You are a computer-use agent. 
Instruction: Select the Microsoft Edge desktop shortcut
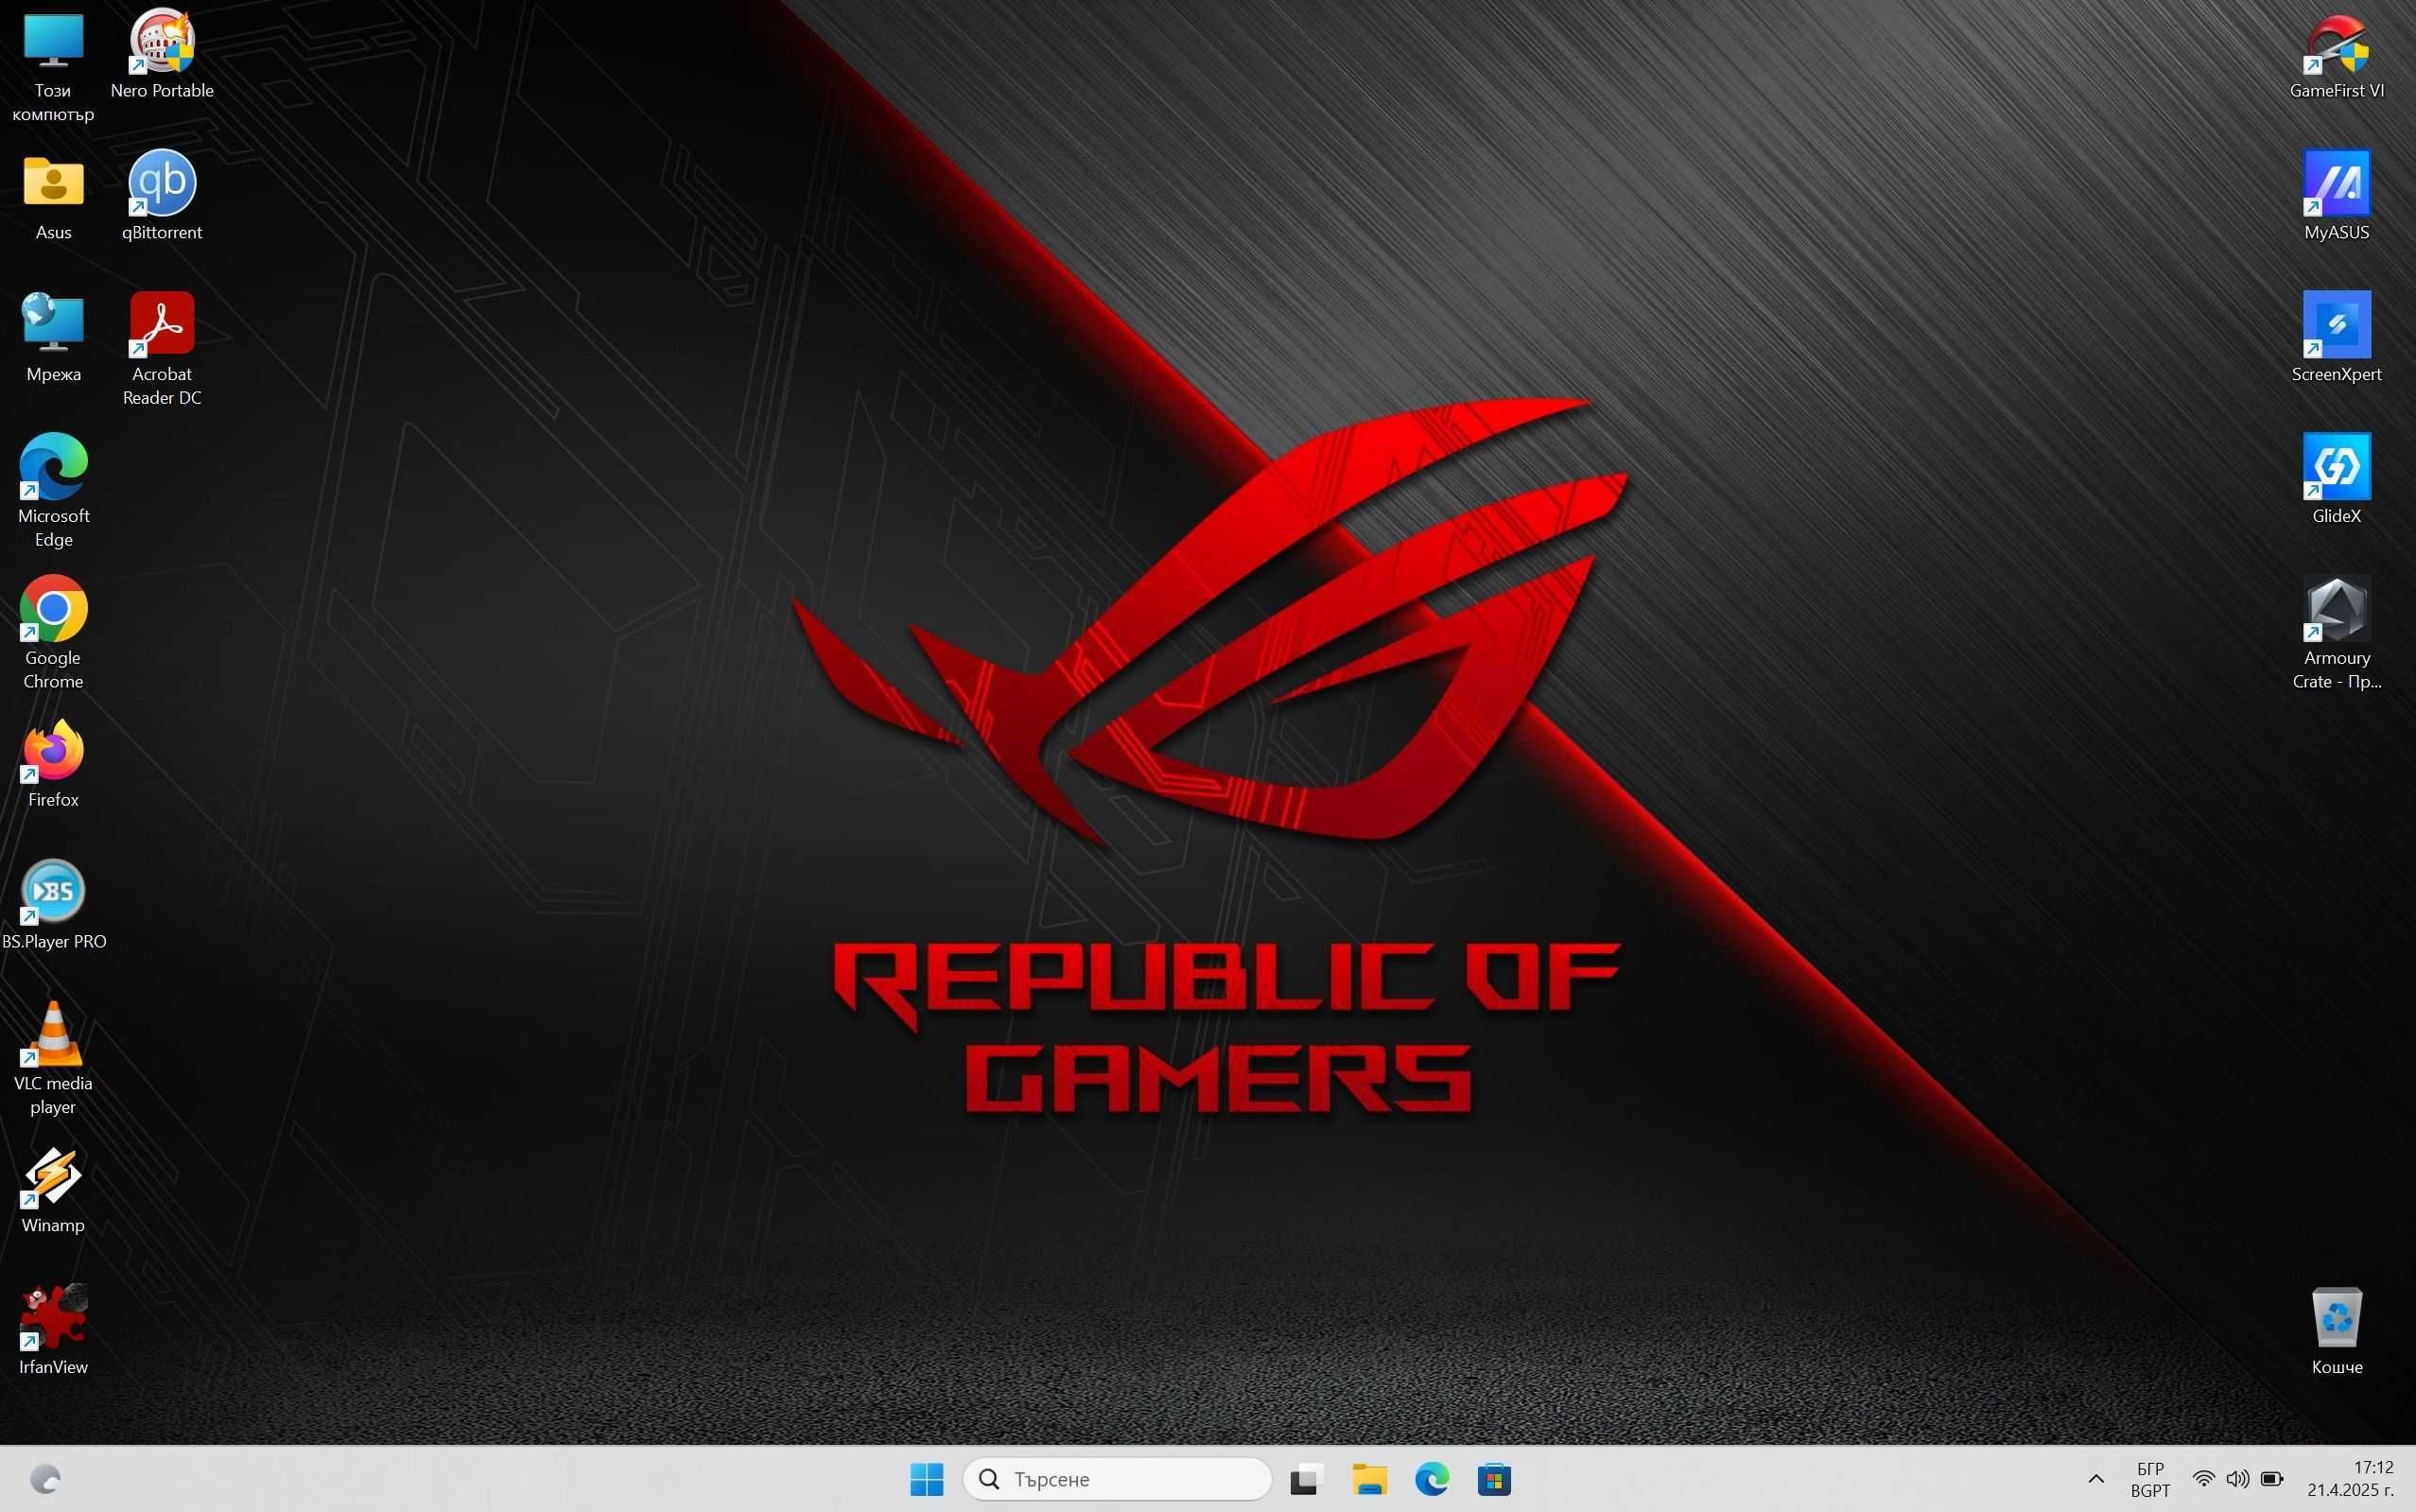point(53,492)
